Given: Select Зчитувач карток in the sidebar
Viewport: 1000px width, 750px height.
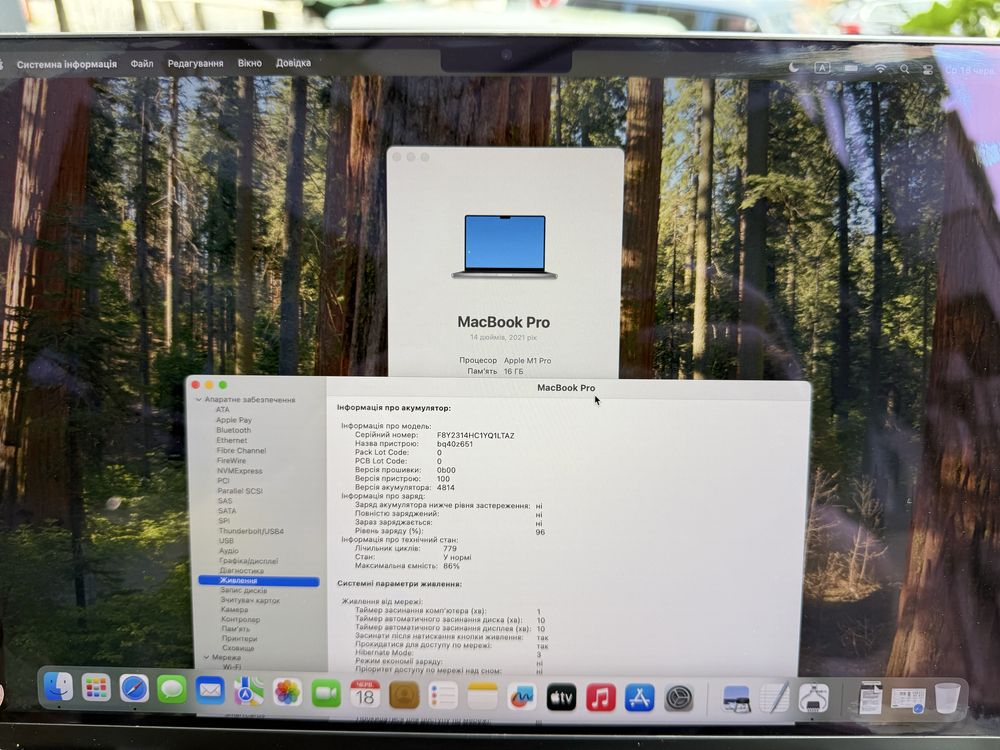Looking at the screenshot, I should click(x=250, y=600).
